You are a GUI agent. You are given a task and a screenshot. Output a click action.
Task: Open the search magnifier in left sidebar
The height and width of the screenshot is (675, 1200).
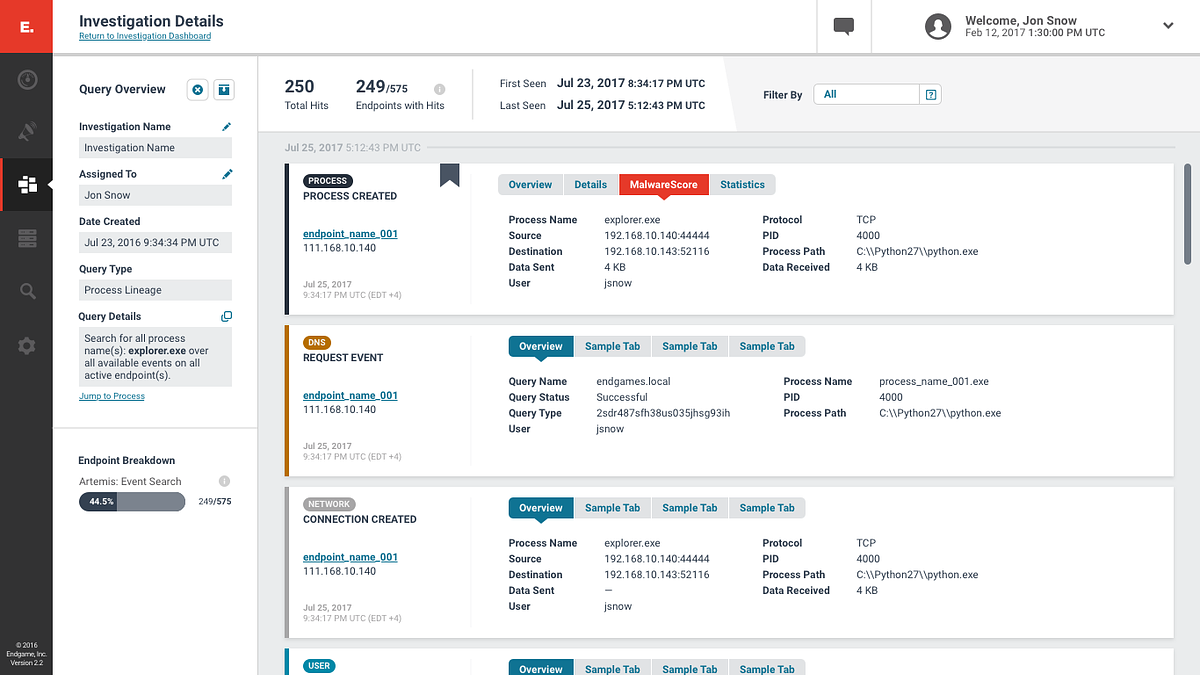point(27,292)
